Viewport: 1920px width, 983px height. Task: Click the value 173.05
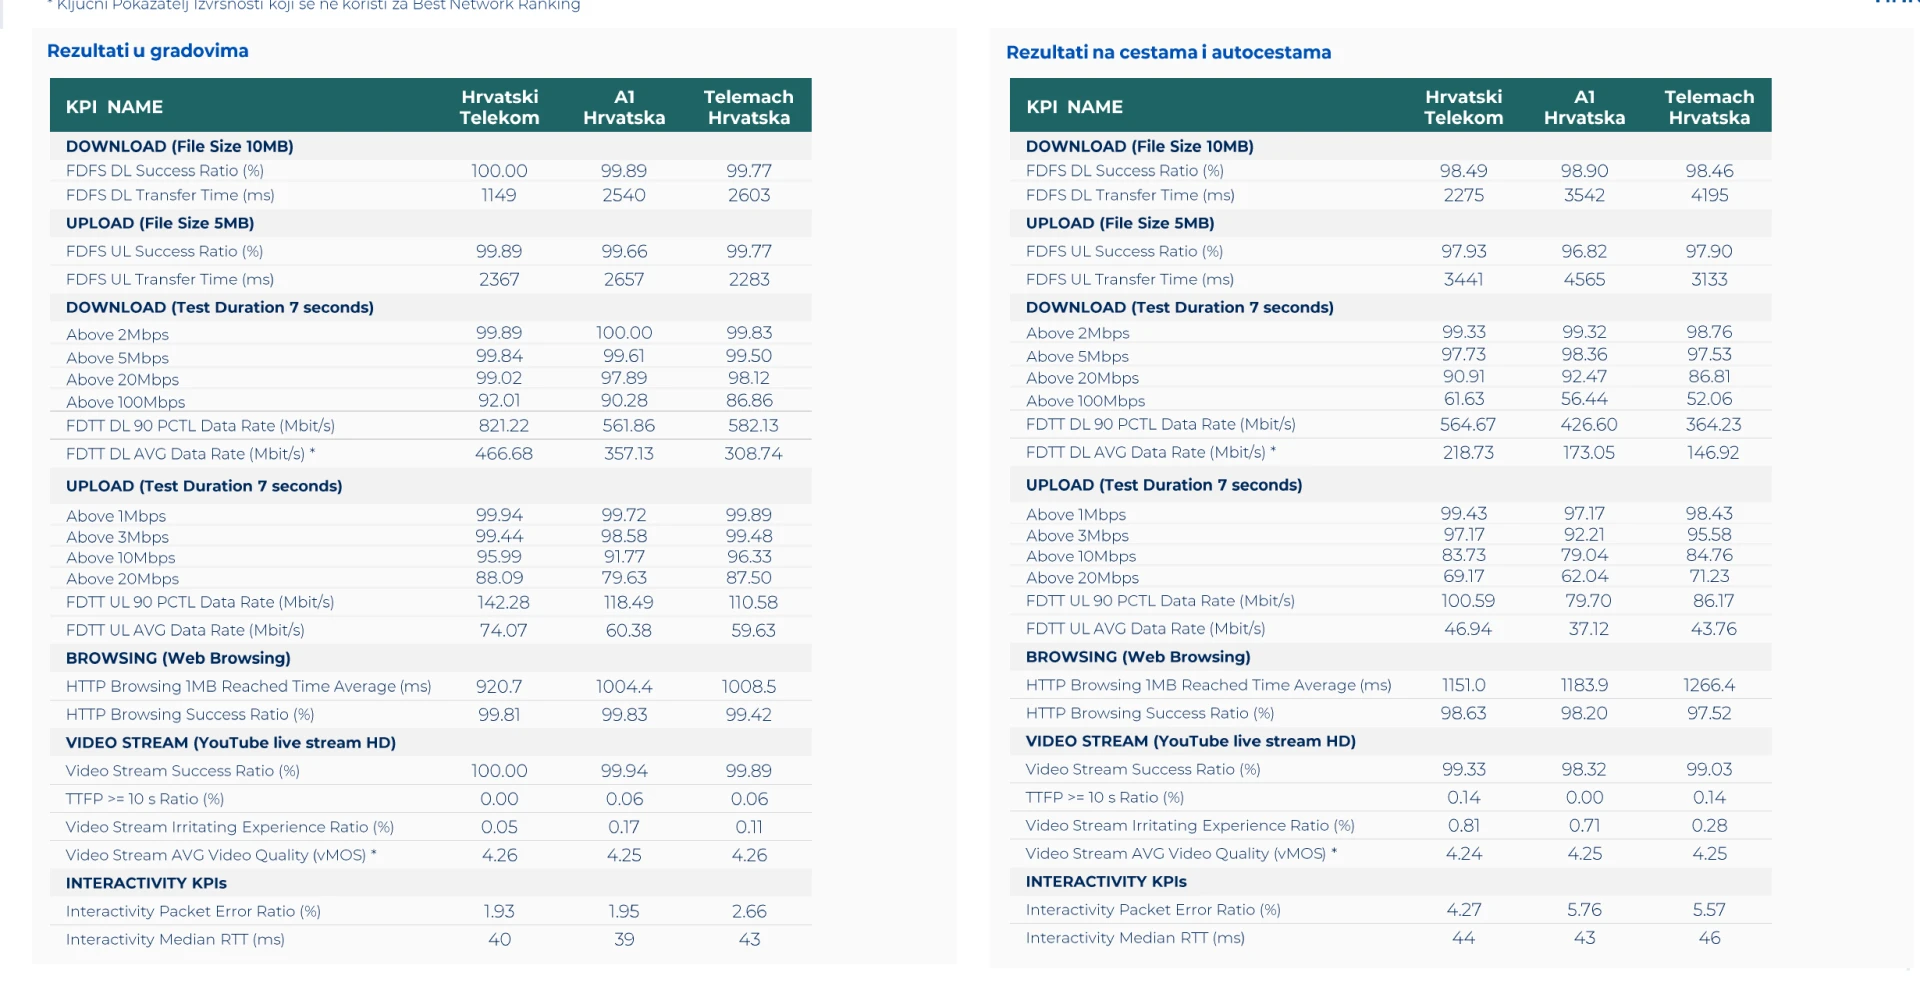pos(1589,452)
